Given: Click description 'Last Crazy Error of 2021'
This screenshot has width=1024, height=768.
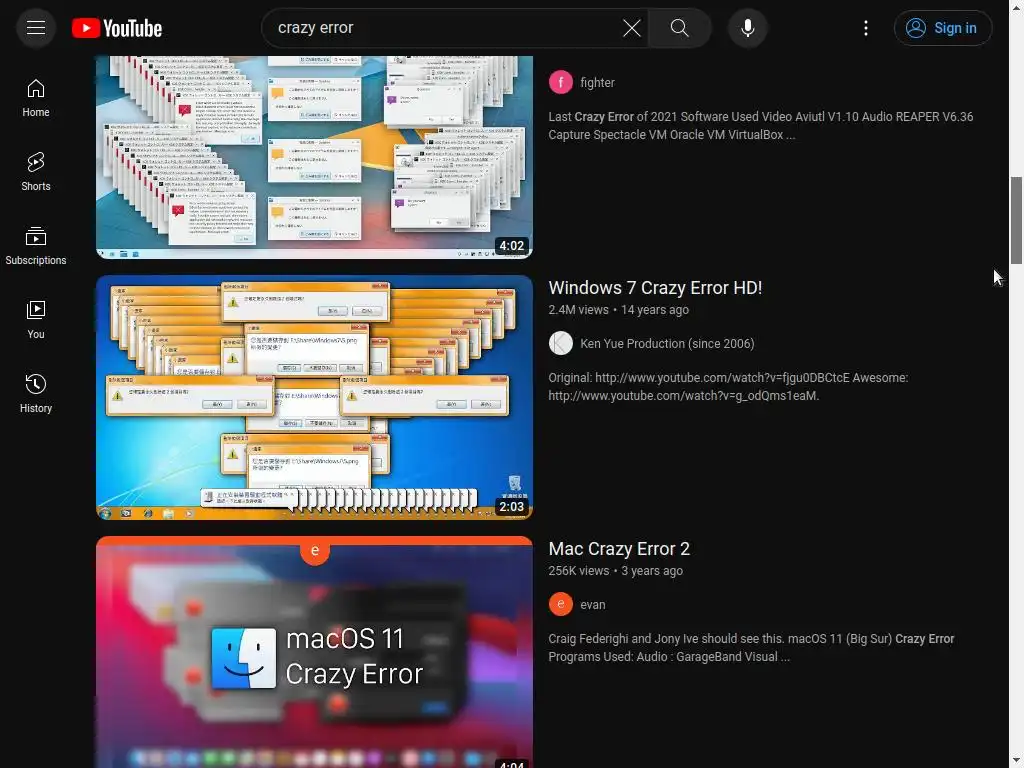Looking at the screenshot, I should tap(760, 125).
